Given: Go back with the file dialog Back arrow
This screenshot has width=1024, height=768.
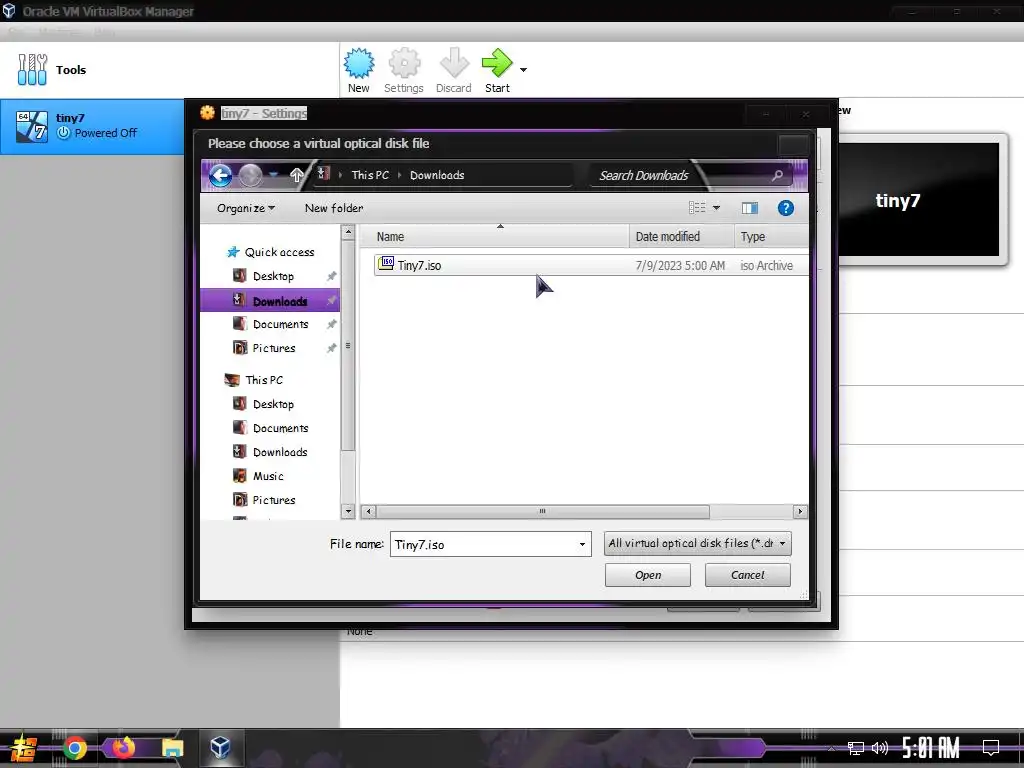Looking at the screenshot, I should tap(221, 175).
